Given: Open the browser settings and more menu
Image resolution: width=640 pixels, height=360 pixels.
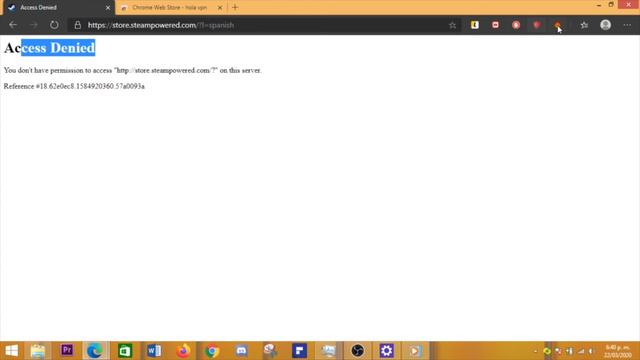Looking at the screenshot, I should click(x=627, y=25).
